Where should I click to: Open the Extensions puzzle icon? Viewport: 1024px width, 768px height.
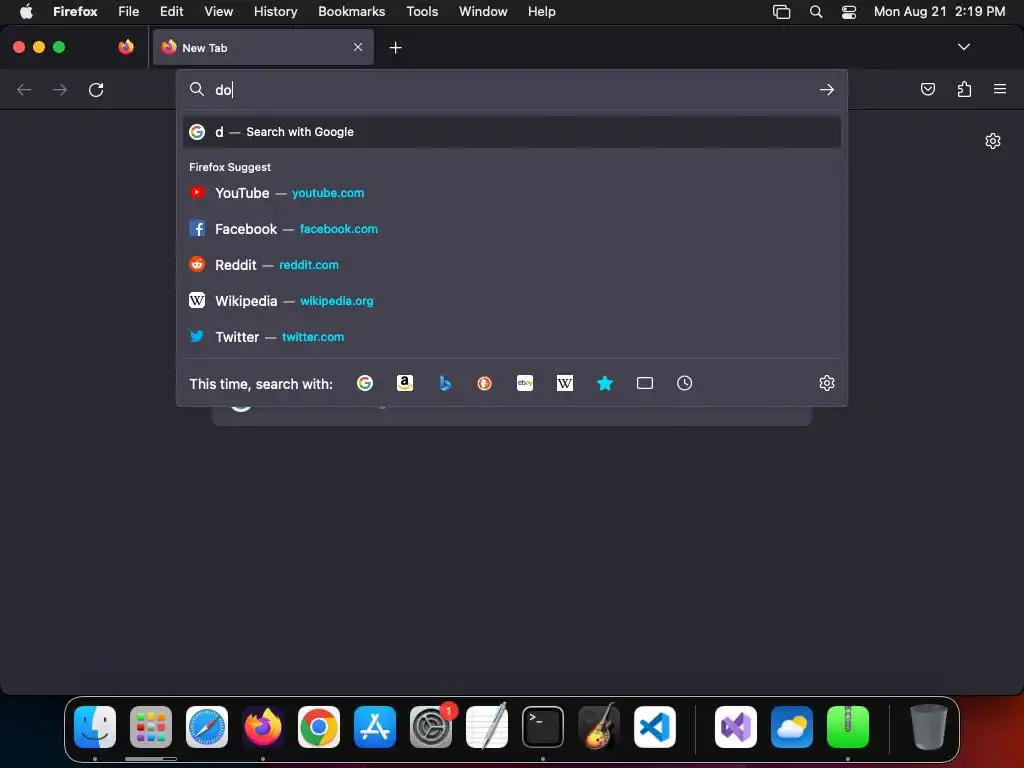click(x=964, y=89)
